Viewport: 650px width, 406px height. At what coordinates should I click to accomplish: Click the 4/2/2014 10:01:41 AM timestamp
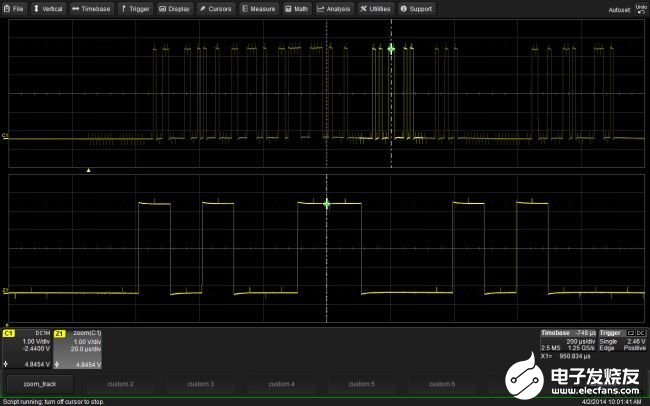612,402
